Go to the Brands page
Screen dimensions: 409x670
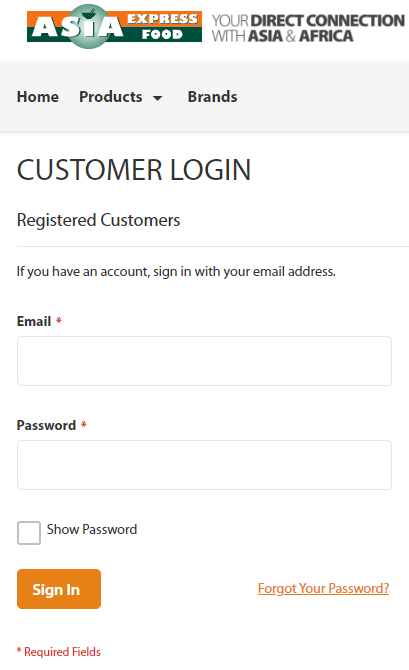212,97
